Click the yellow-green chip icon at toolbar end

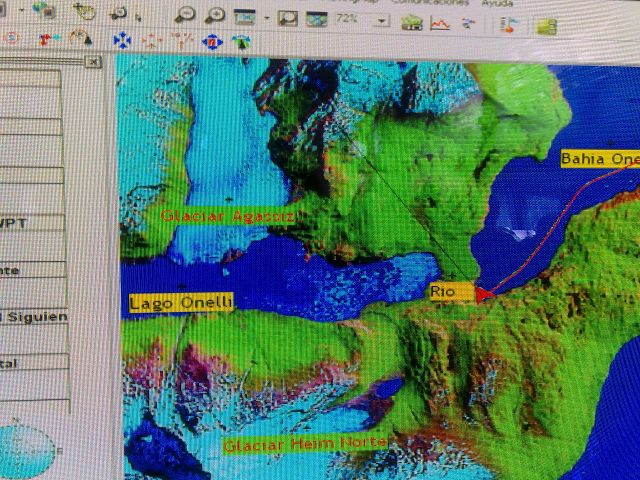pos(546,27)
